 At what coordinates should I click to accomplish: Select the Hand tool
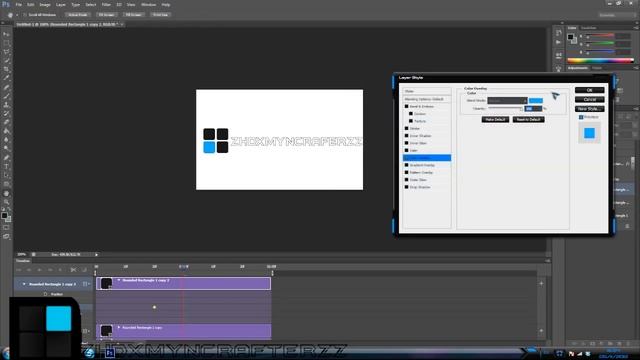click(x=6, y=193)
